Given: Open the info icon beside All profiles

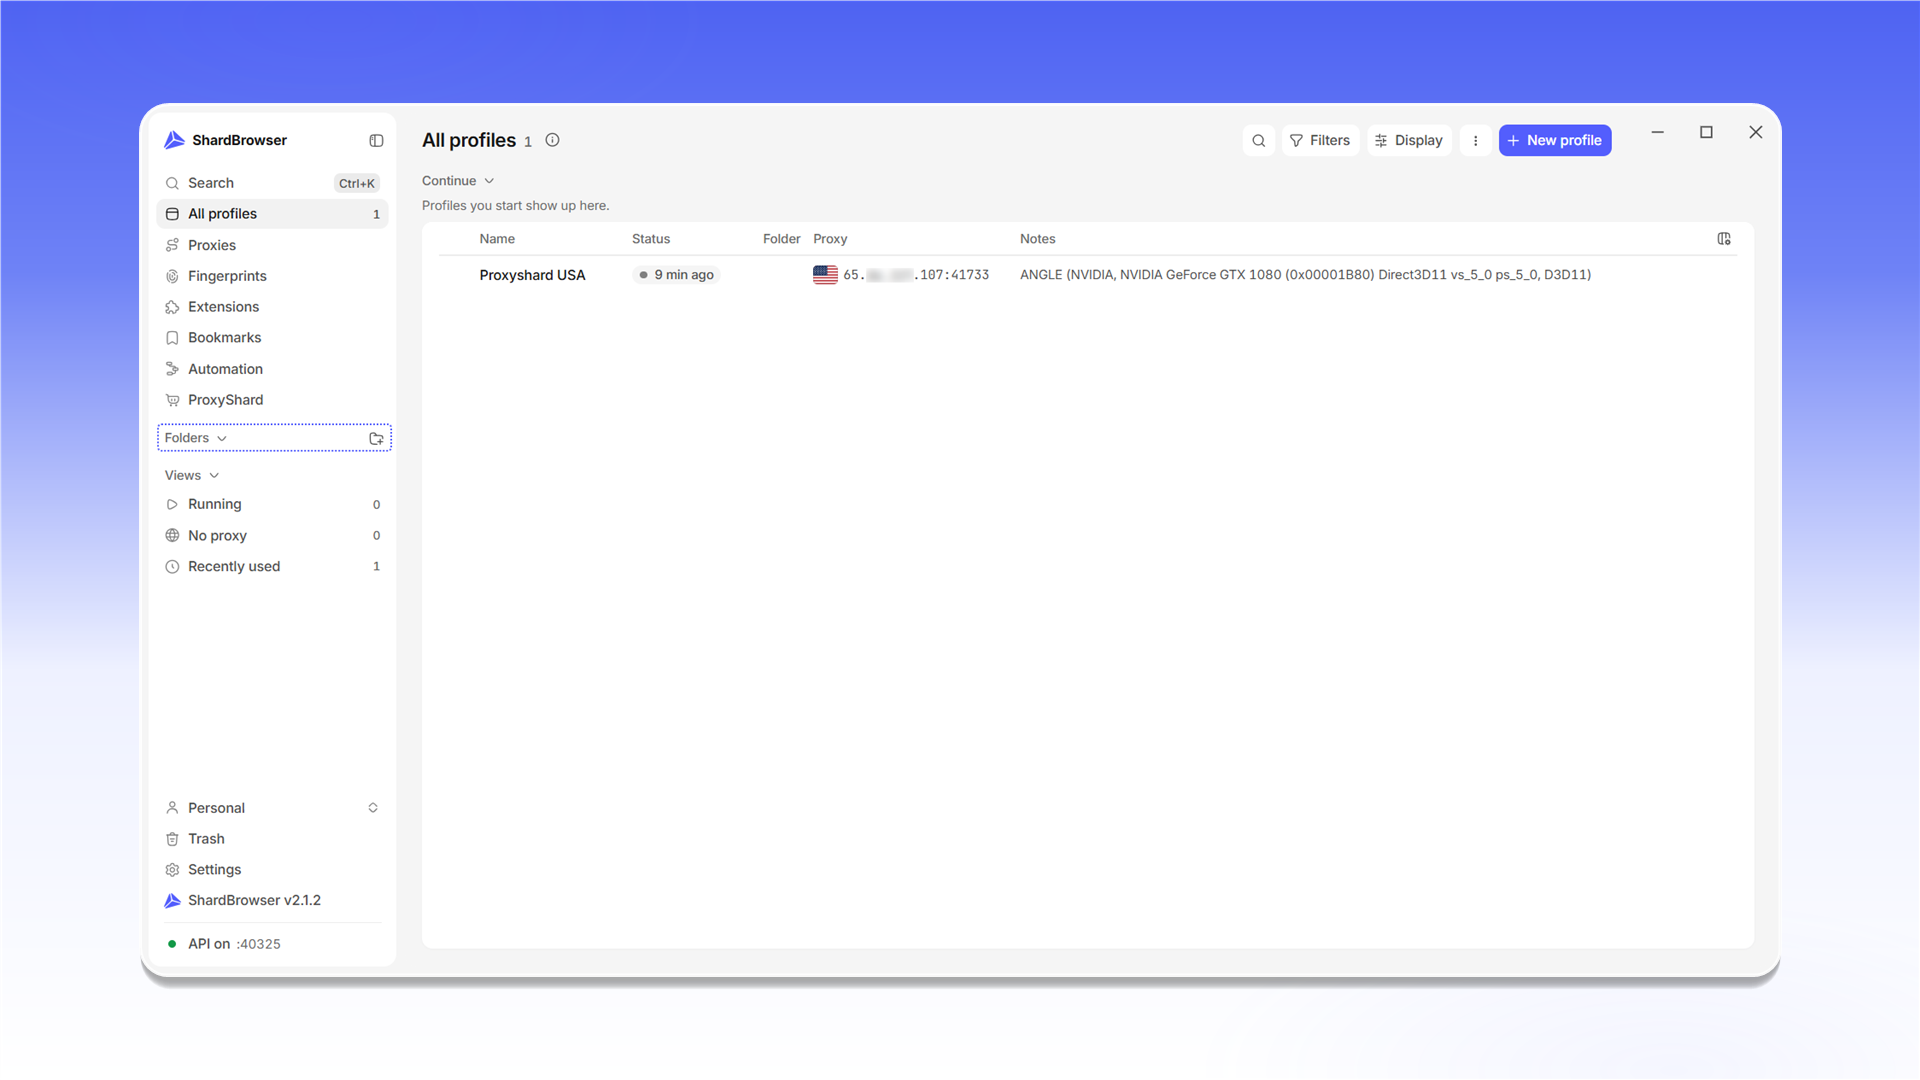Looking at the screenshot, I should 552,140.
